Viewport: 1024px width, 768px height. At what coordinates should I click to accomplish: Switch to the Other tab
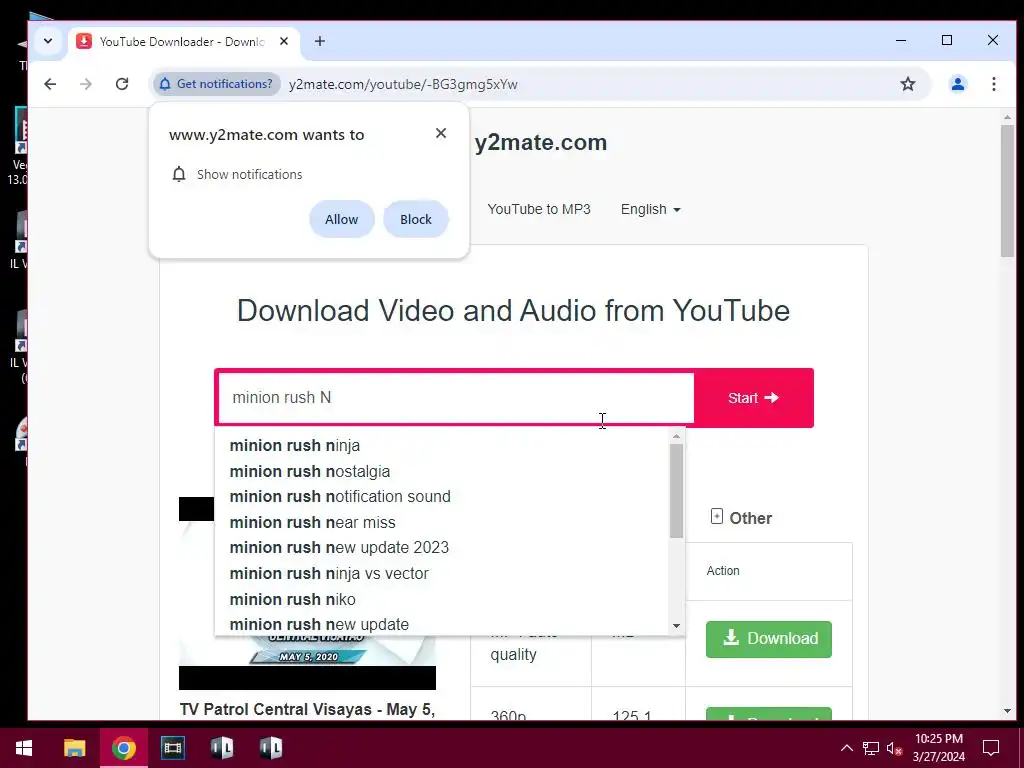[741, 518]
